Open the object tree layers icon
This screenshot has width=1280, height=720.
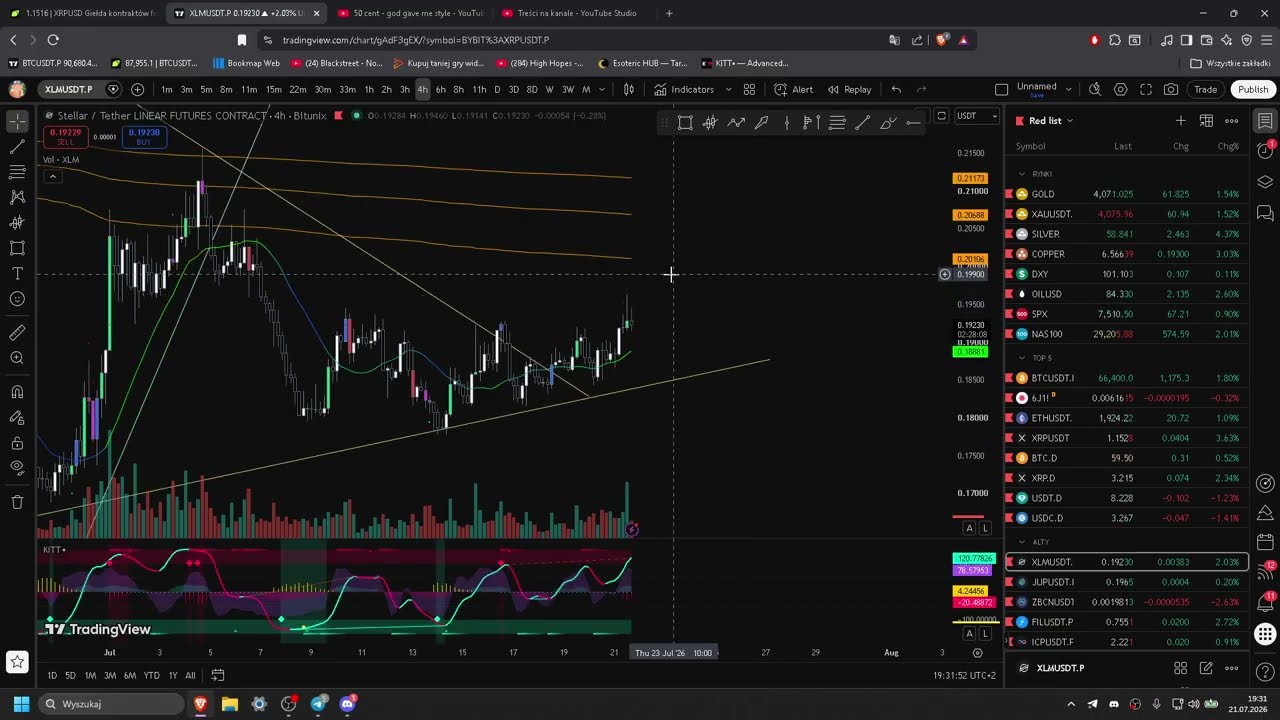(1265, 182)
